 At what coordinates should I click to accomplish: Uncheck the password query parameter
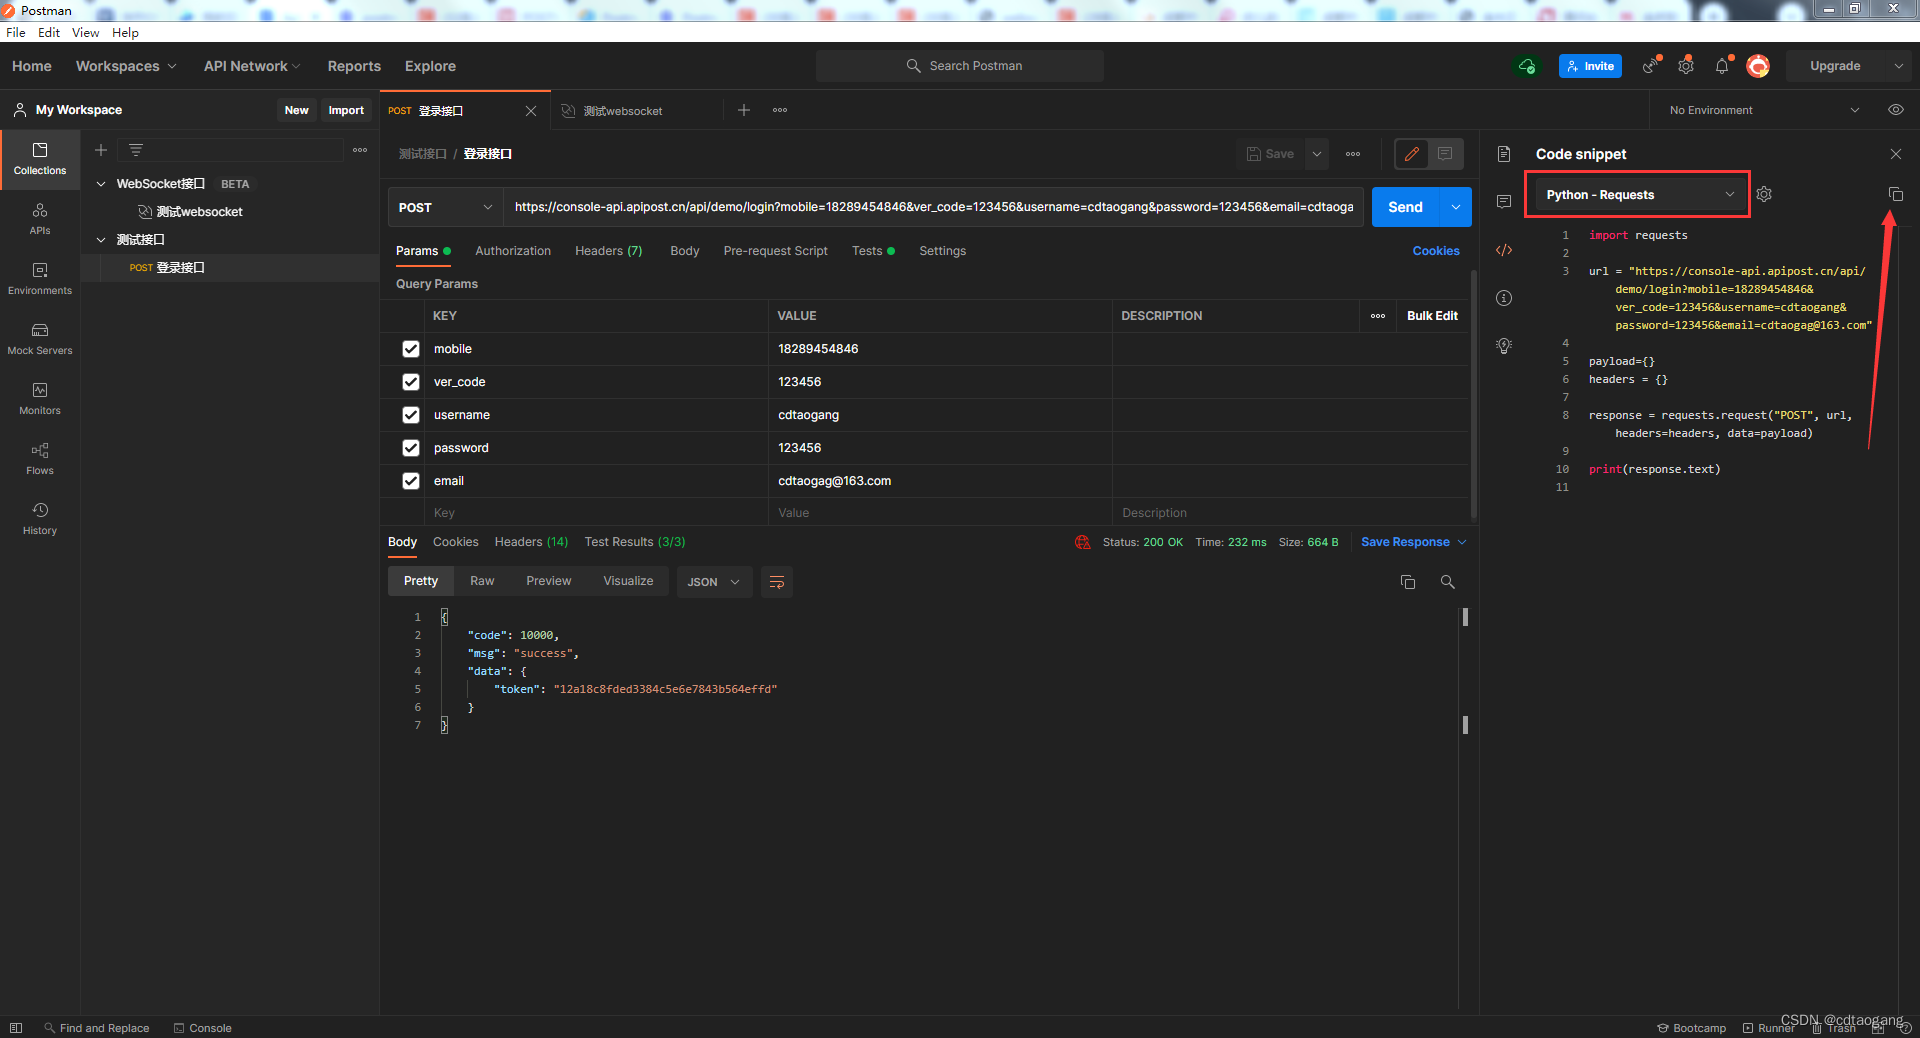click(x=411, y=448)
